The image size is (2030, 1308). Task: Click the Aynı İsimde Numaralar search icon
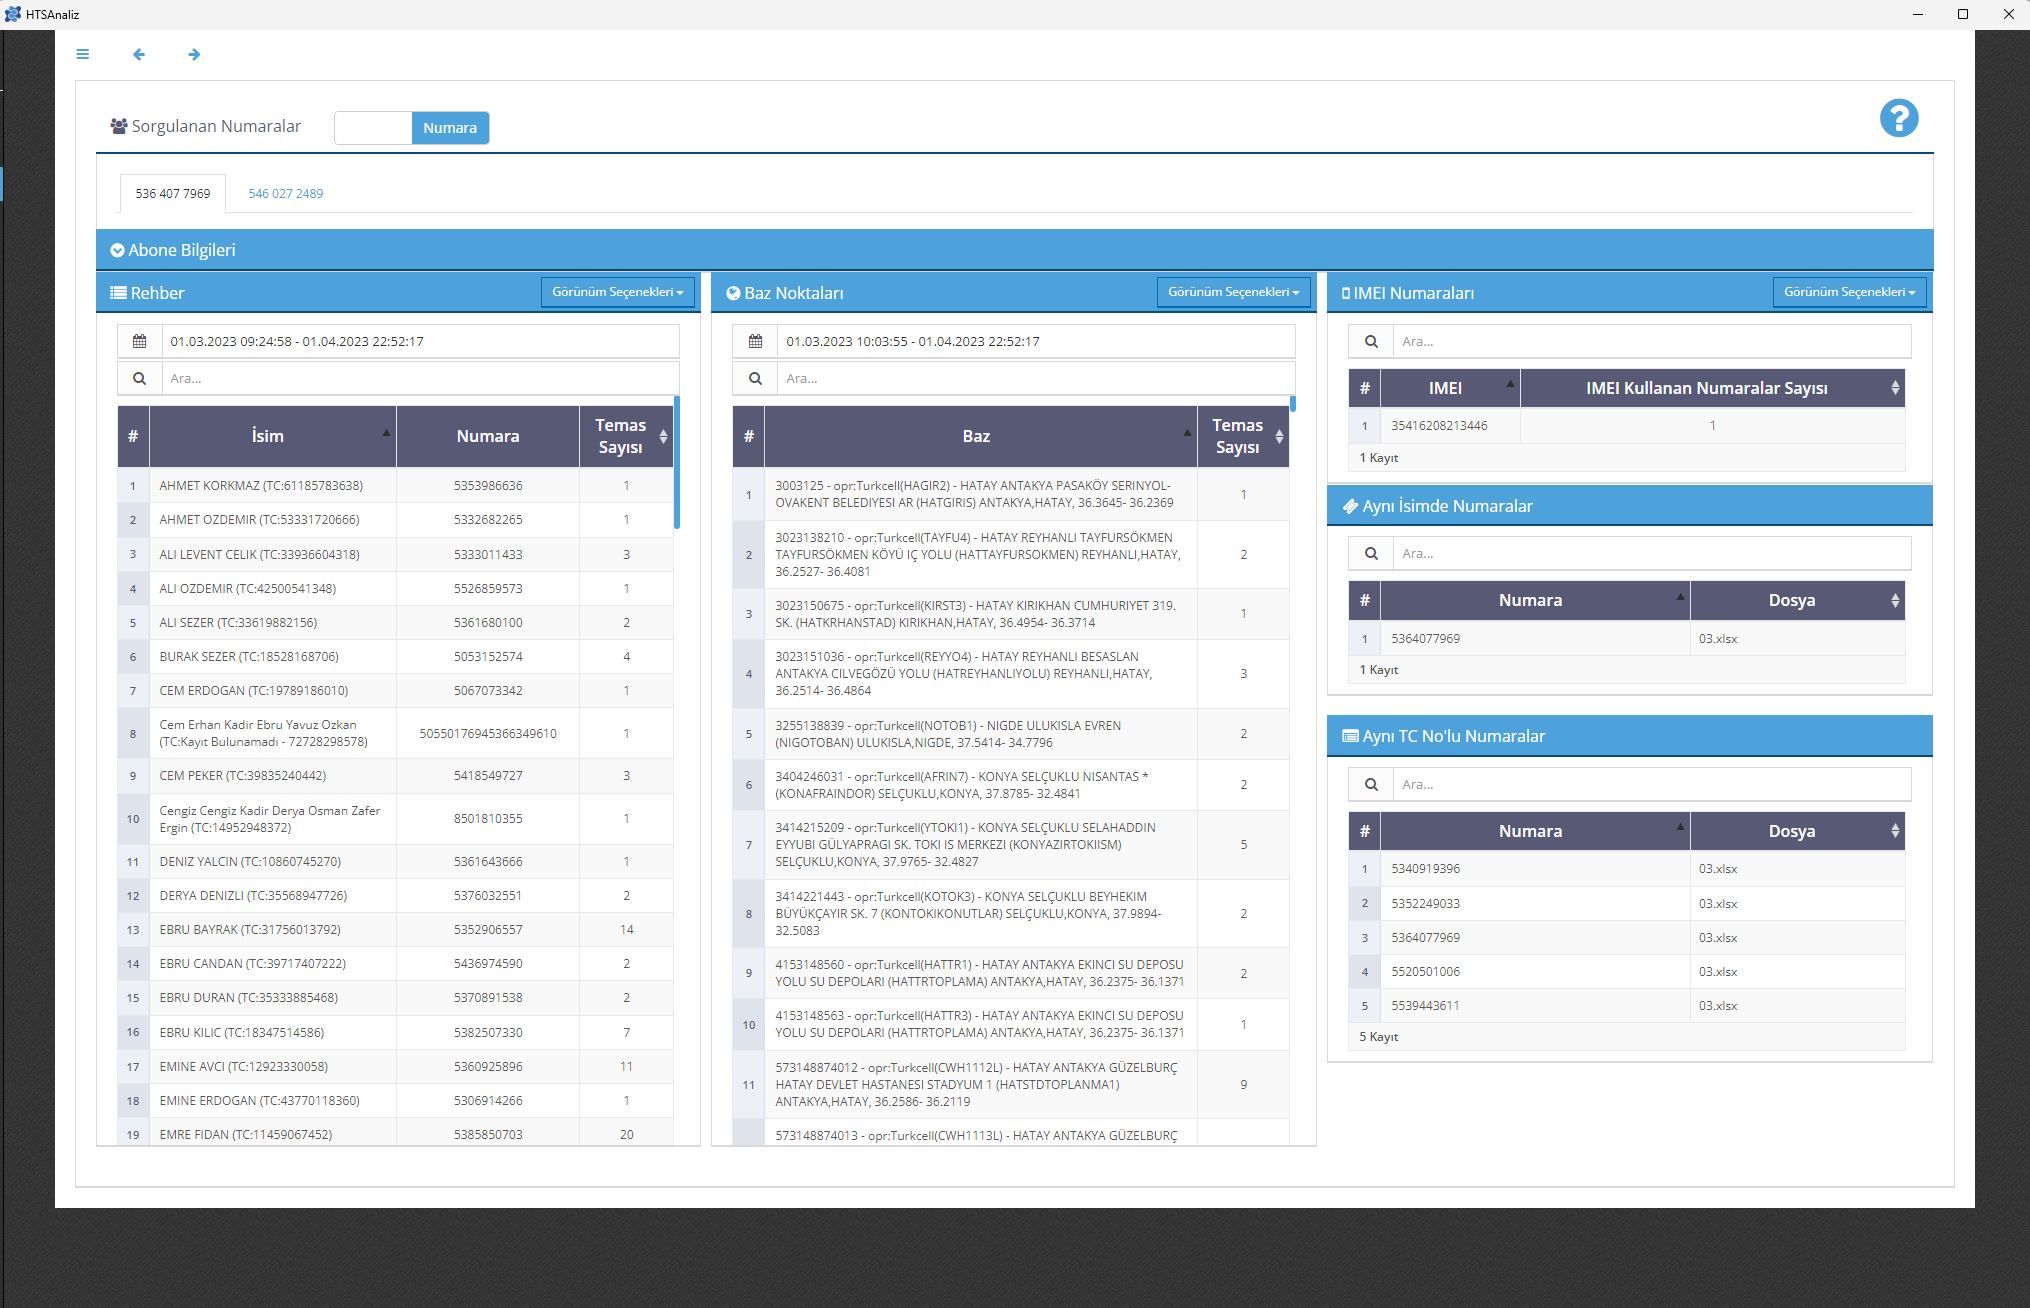point(1371,553)
